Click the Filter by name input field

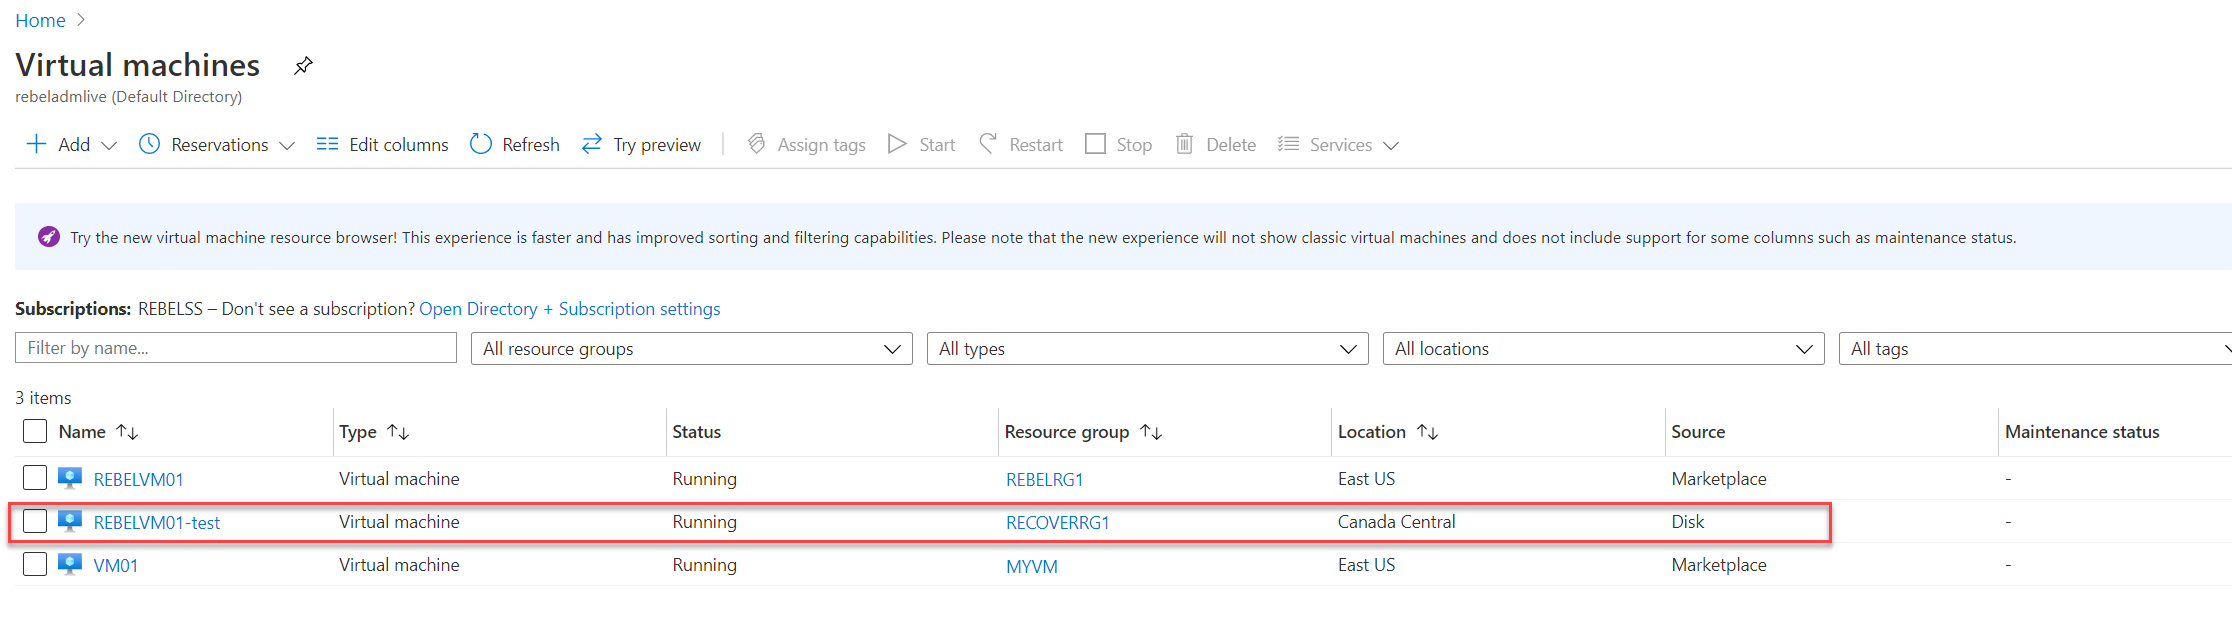236,348
